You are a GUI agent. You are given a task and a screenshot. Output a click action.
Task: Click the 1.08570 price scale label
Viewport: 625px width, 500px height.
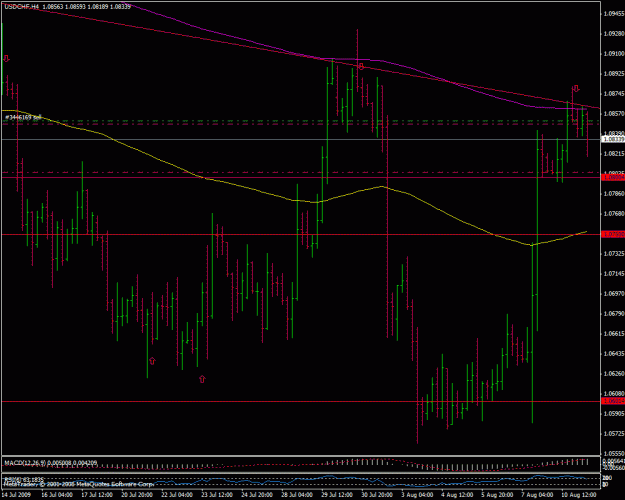coord(614,114)
